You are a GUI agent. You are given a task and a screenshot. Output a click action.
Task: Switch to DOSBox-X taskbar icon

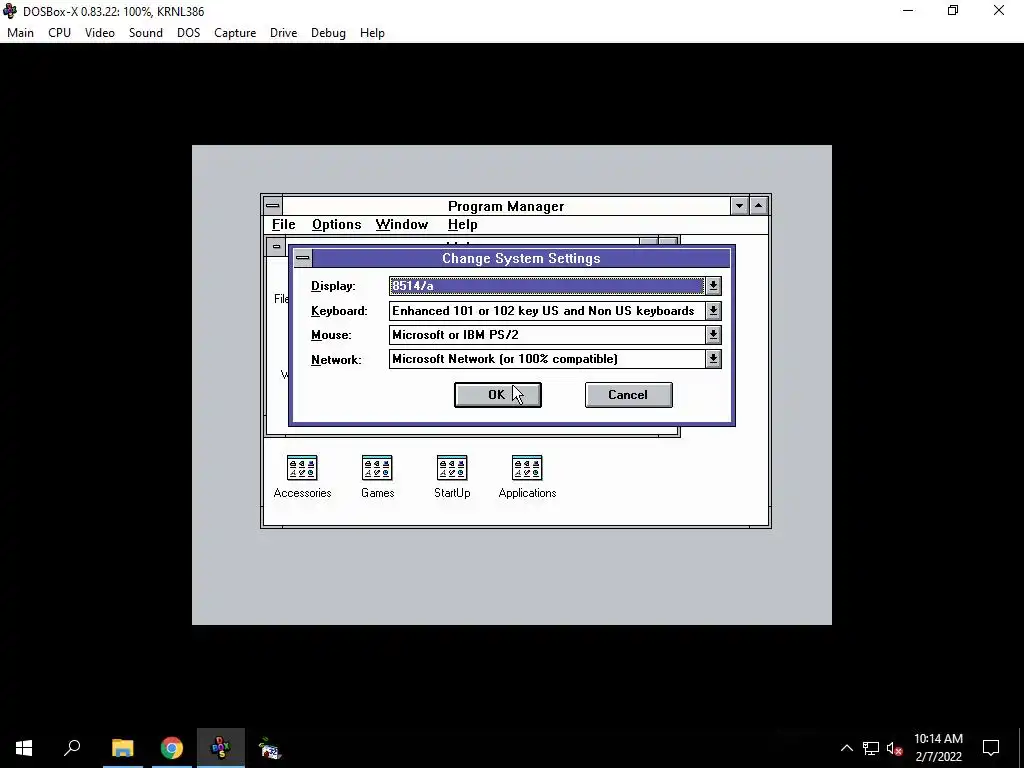click(x=221, y=748)
